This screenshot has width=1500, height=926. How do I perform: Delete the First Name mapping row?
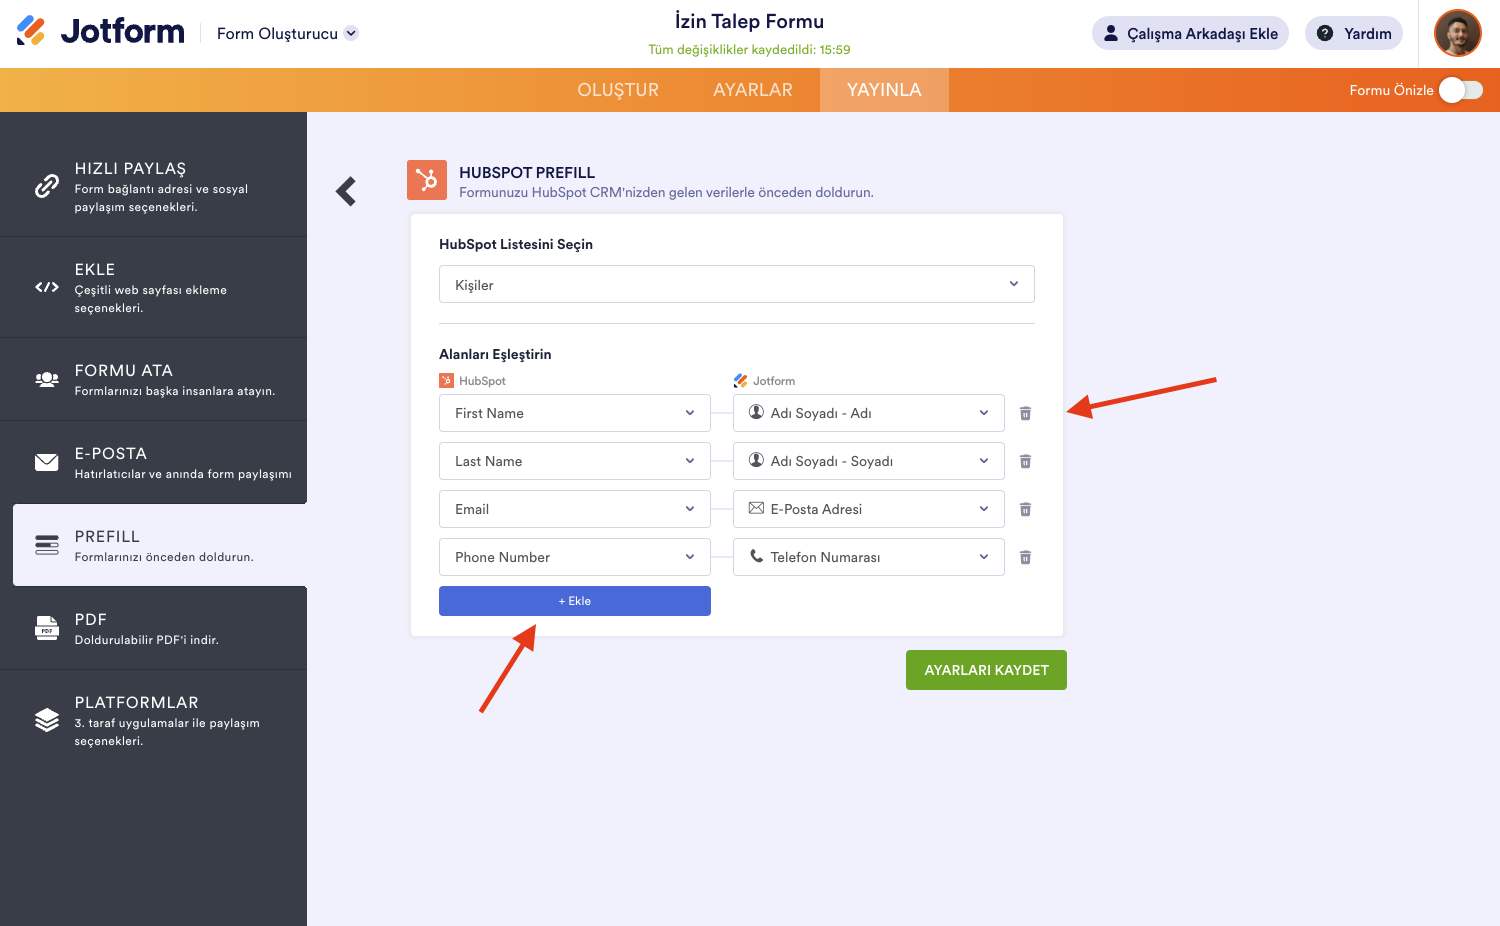pyautogui.click(x=1025, y=413)
